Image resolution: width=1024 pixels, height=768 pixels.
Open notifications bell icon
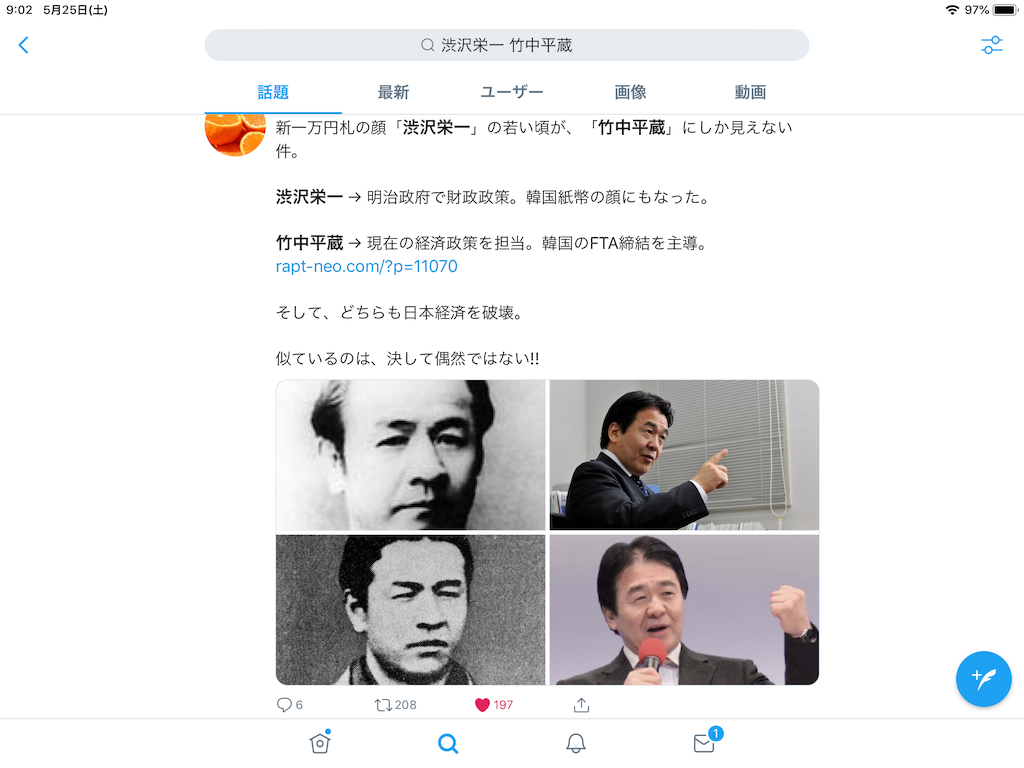[x=575, y=743]
